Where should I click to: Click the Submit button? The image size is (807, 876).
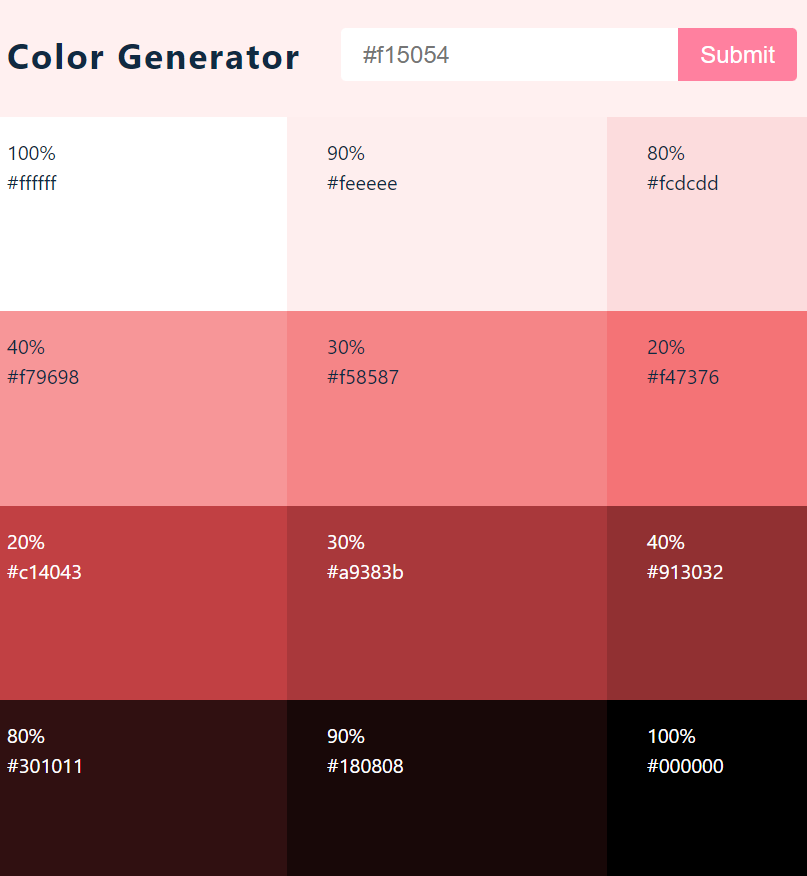pyautogui.click(x=737, y=55)
